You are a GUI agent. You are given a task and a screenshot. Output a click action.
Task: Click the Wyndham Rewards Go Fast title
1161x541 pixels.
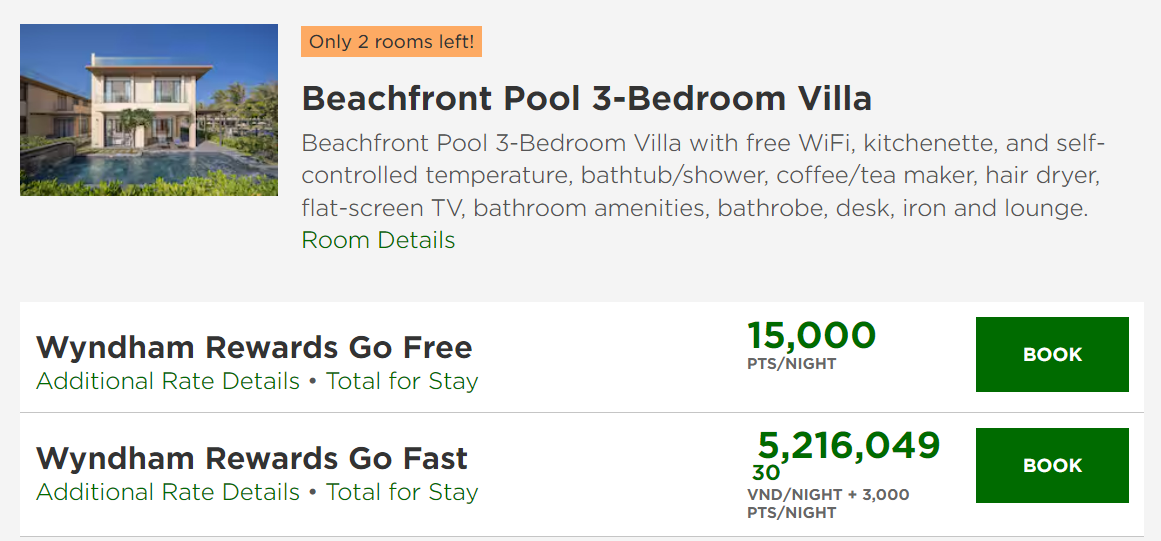pos(252,458)
